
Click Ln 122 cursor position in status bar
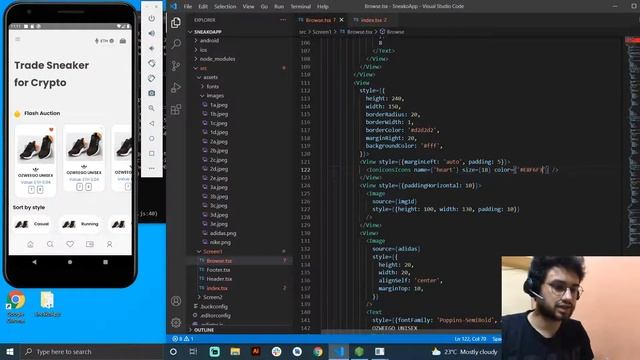pyautogui.click(x=470, y=339)
